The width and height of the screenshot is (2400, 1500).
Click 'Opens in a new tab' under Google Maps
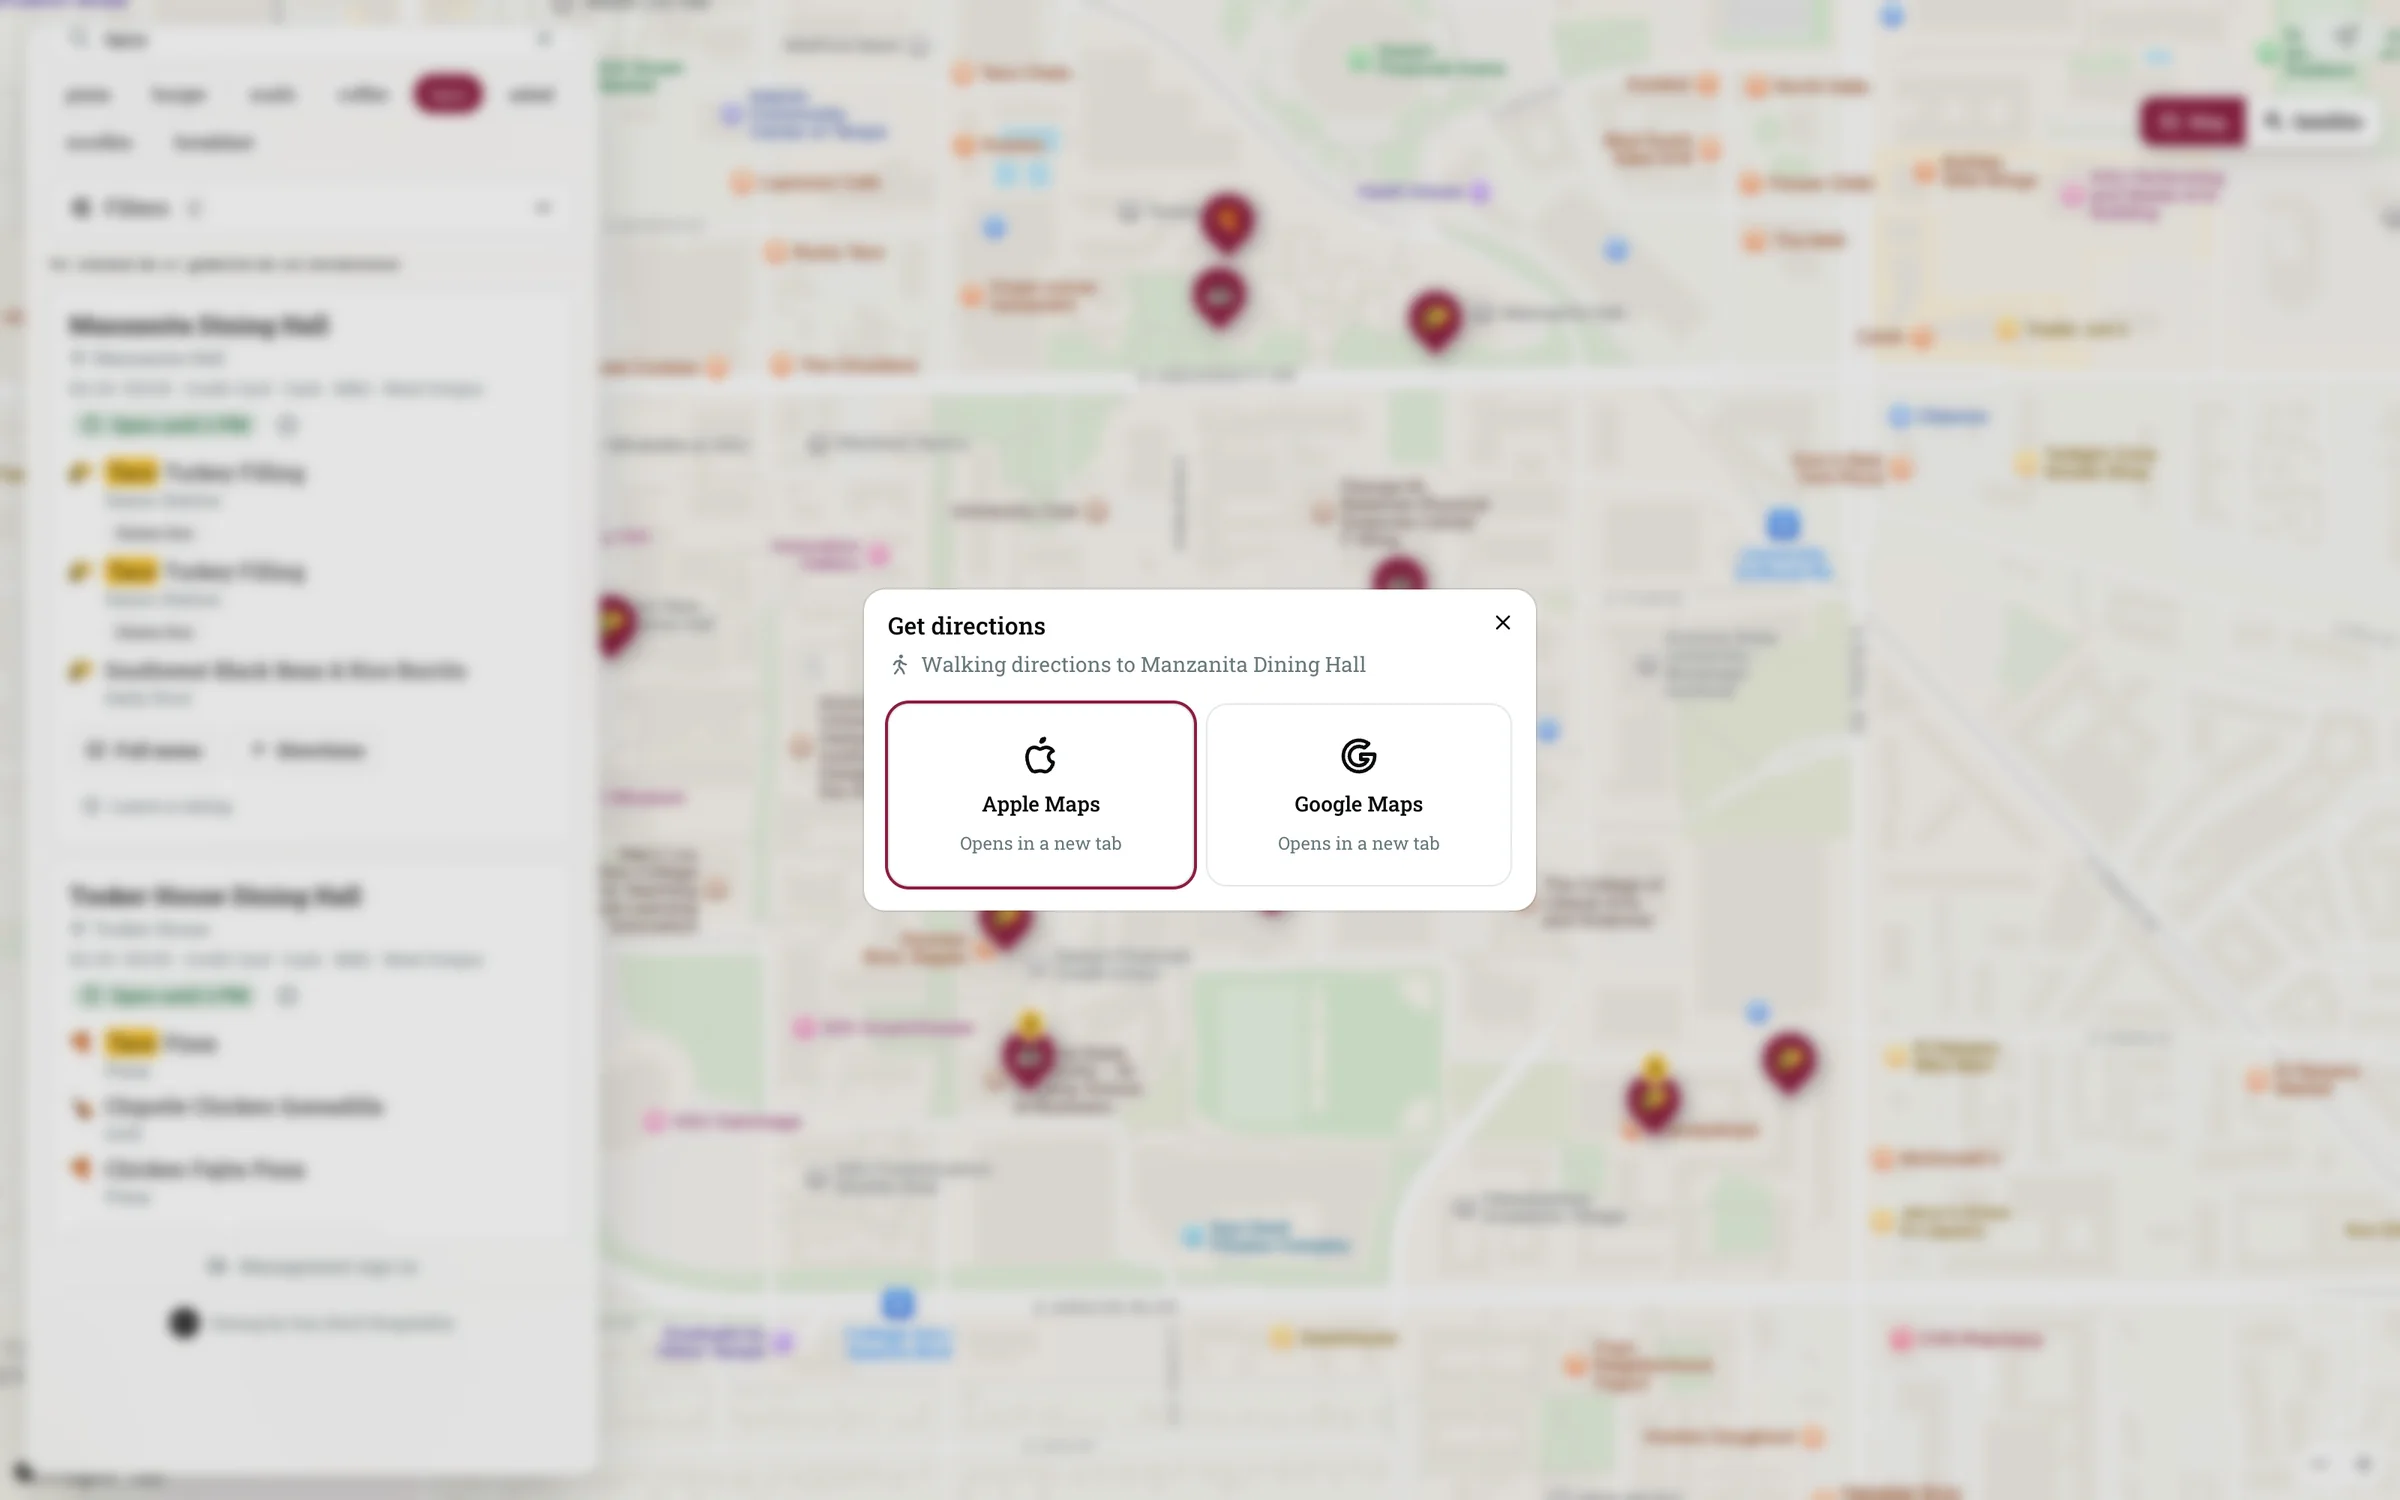(1358, 843)
